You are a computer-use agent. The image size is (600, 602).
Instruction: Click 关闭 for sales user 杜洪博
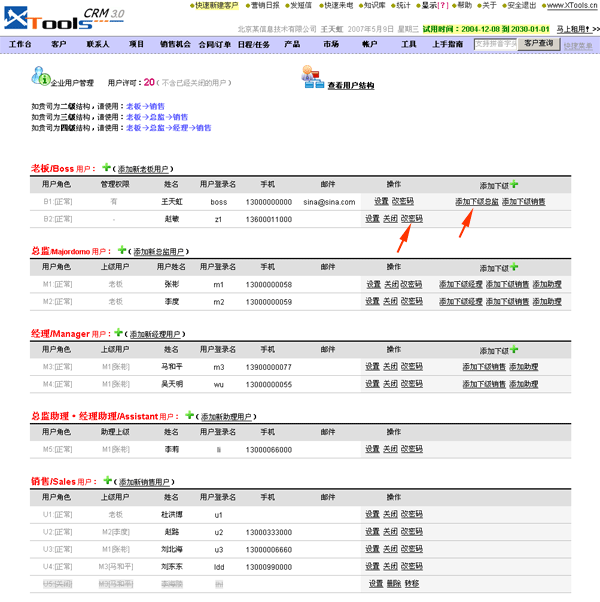[x=390, y=514]
